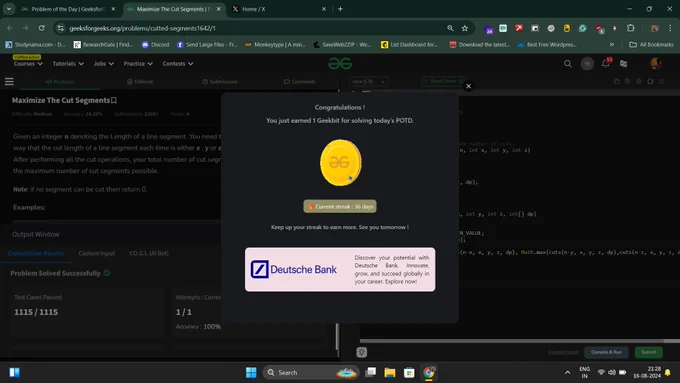680x383 pixels.
Task: Click the GeeksforGeeks logo in header
Action: (340, 64)
